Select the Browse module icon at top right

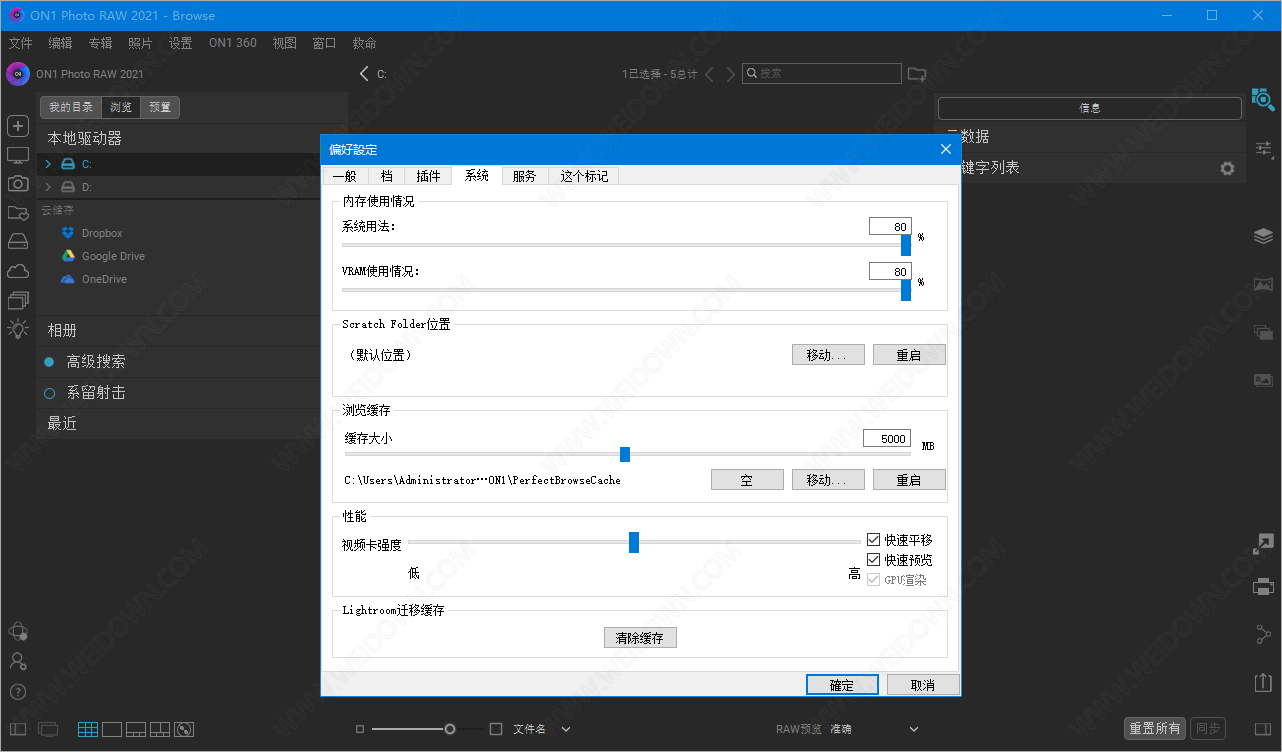[x=1263, y=98]
